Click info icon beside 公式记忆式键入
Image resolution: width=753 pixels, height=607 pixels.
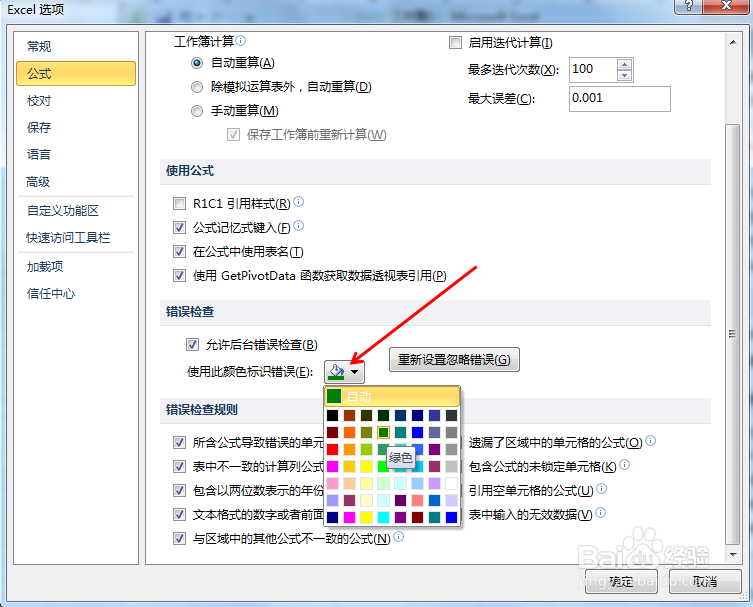click(x=299, y=226)
